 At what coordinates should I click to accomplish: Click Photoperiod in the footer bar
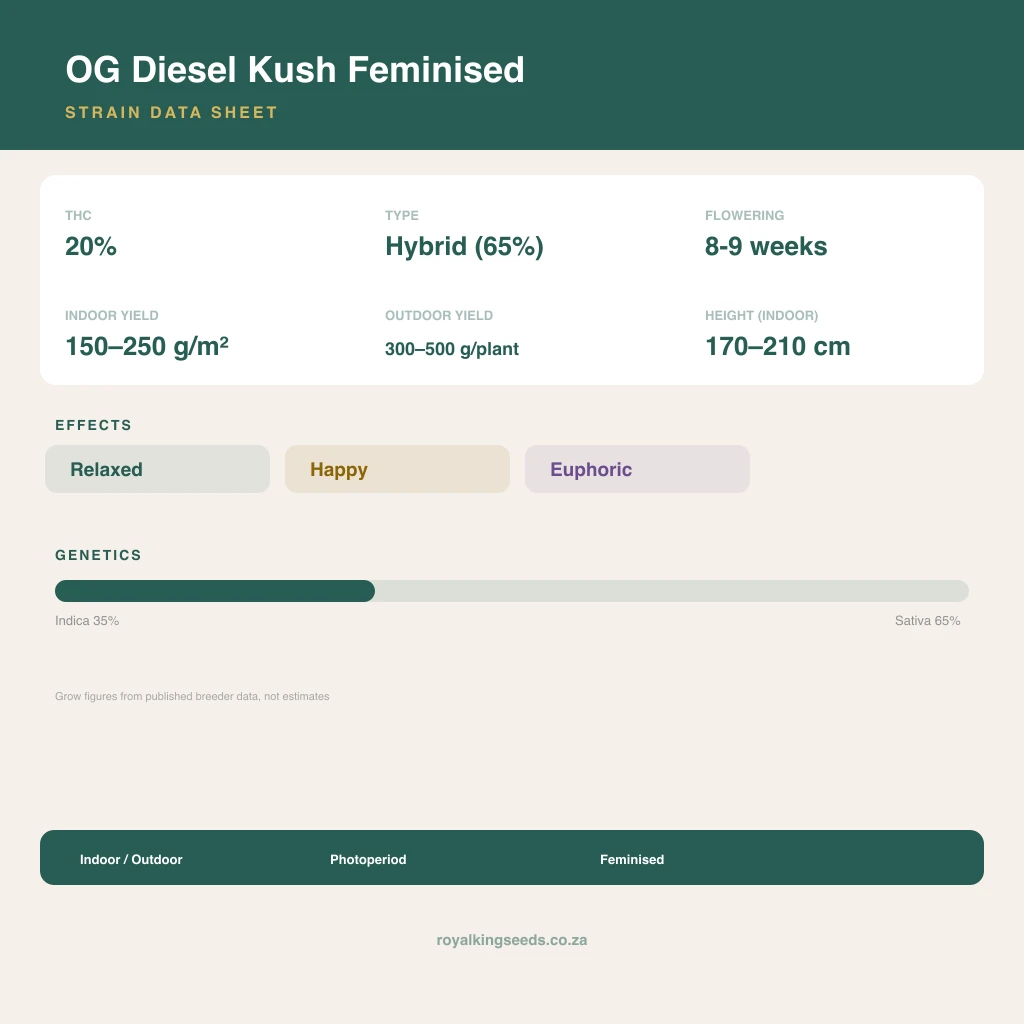click(368, 859)
